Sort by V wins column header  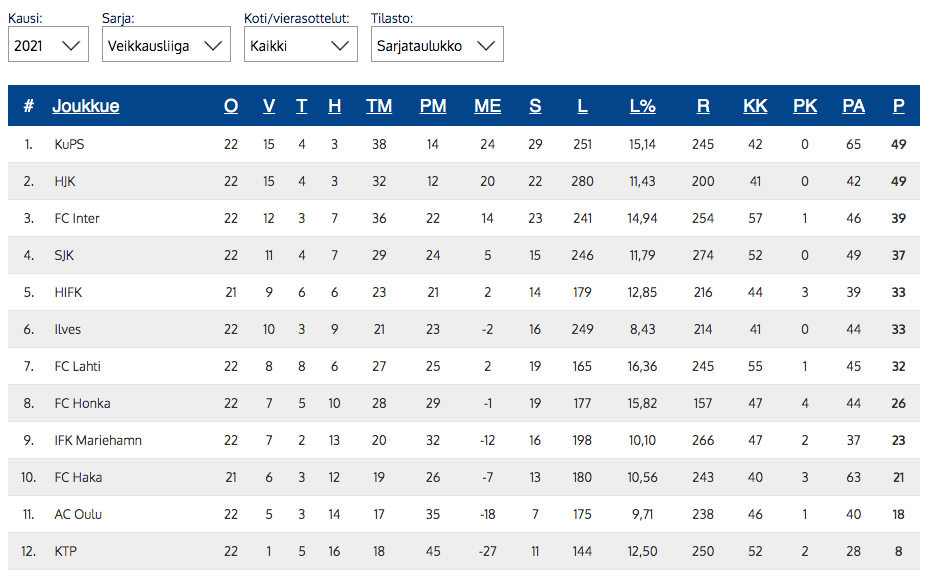tap(269, 106)
